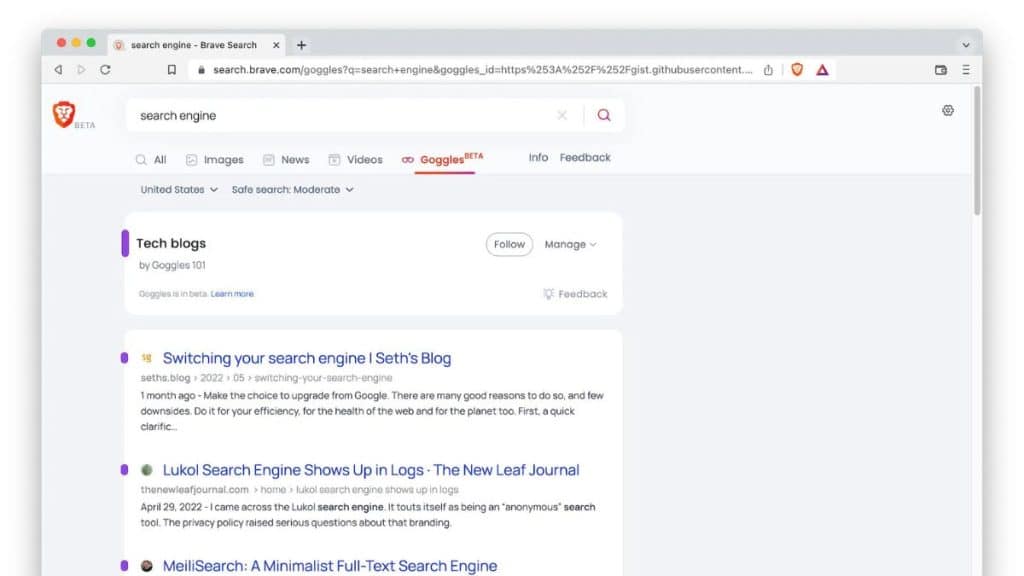Click the seths.blog breadcrumb URL
The width and height of the screenshot is (1024, 576).
coord(266,377)
